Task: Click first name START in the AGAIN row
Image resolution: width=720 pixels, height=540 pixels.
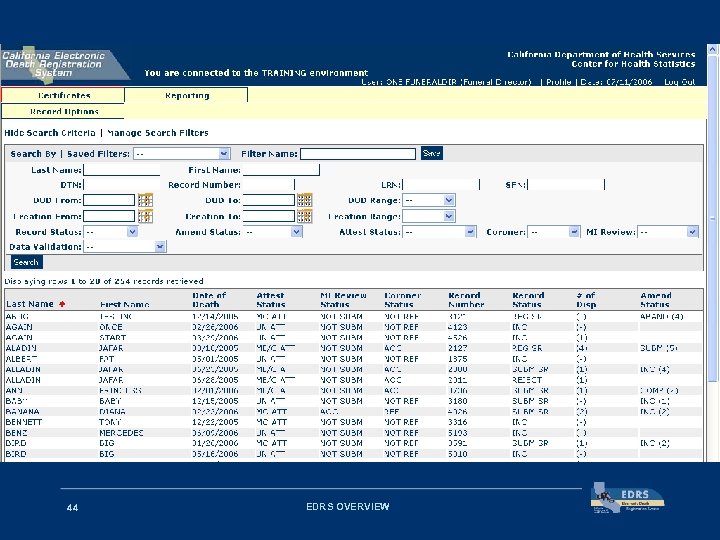Action: 112,338
